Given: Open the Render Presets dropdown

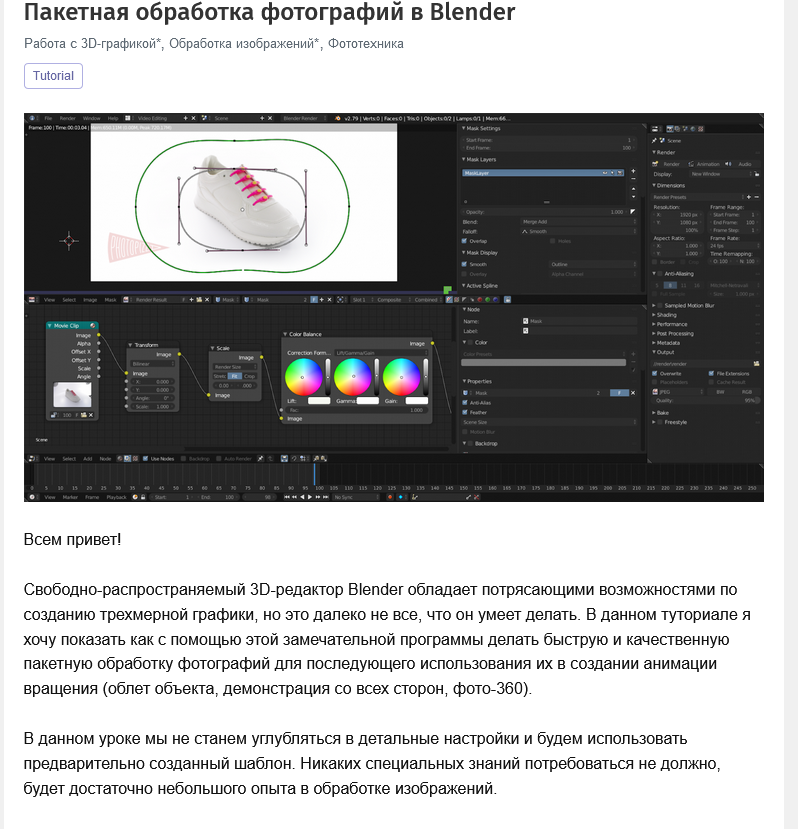Looking at the screenshot, I should coord(698,197).
